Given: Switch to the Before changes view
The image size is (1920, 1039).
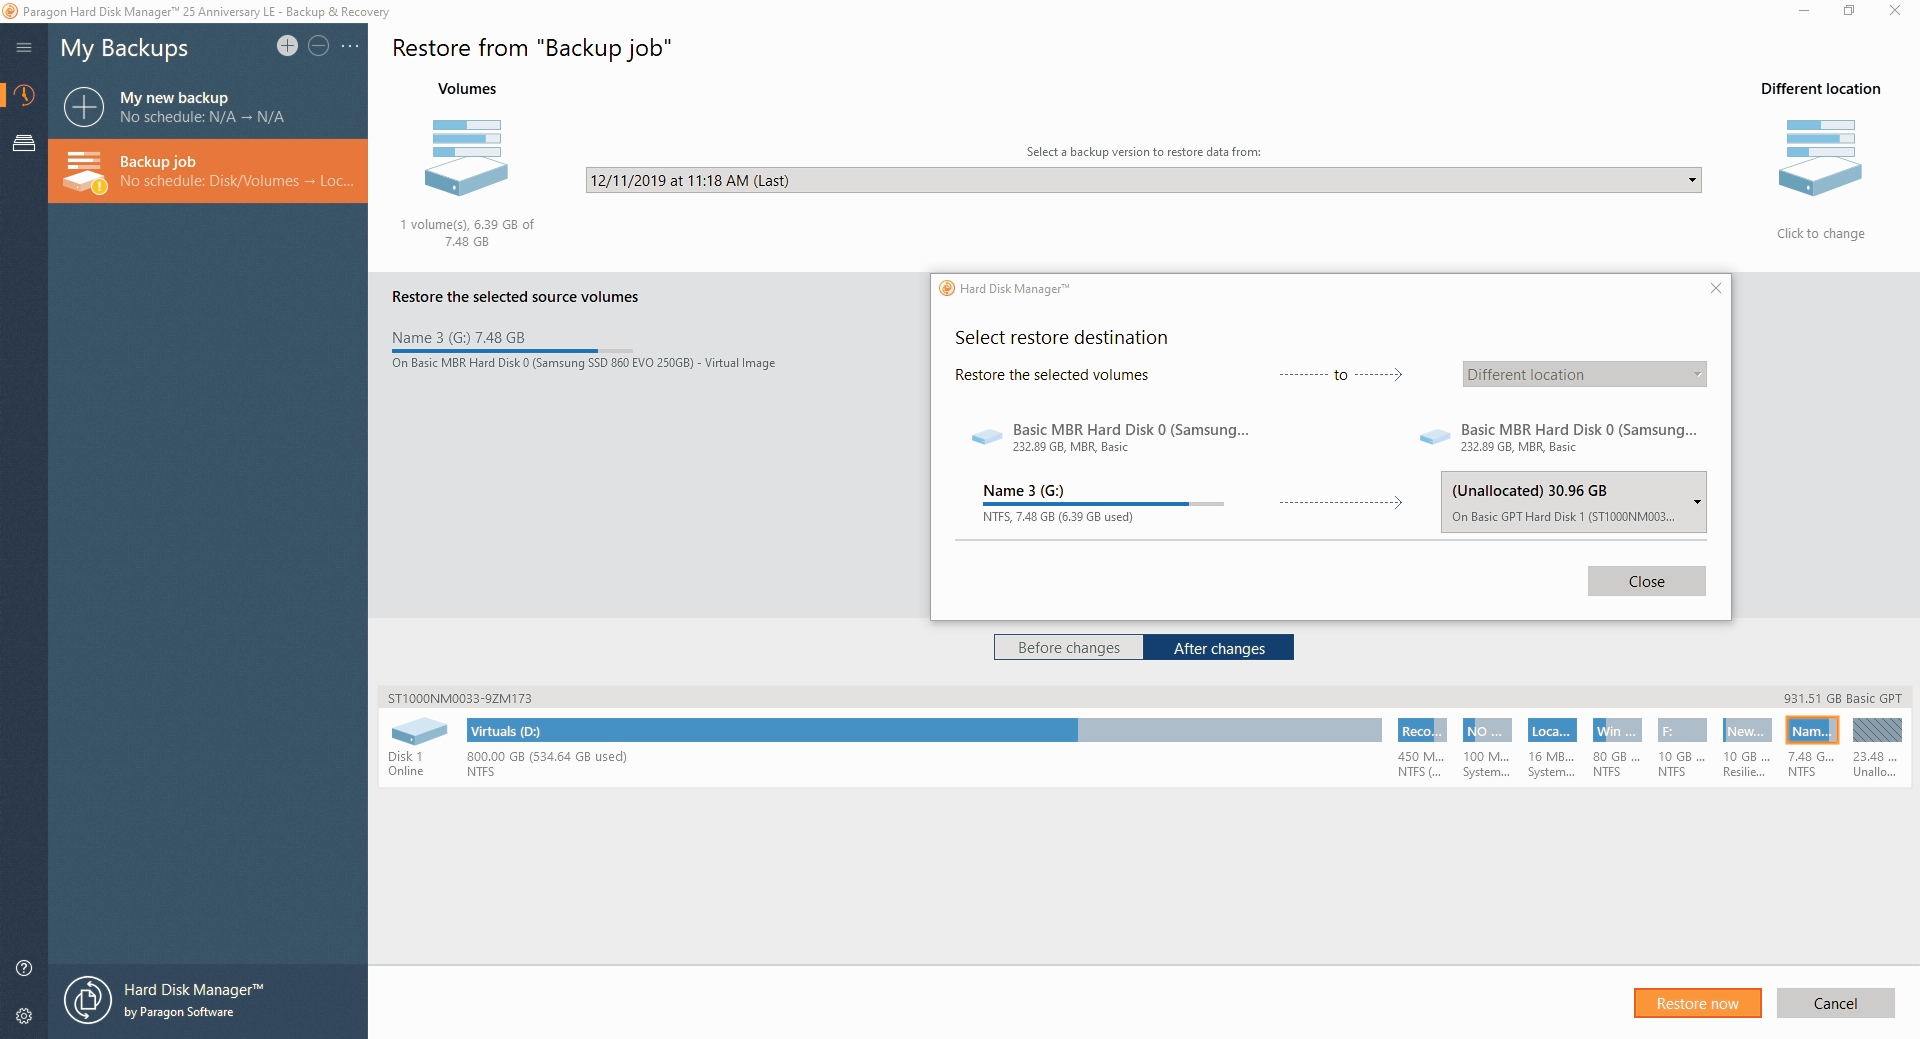Looking at the screenshot, I should (x=1068, y=647).
